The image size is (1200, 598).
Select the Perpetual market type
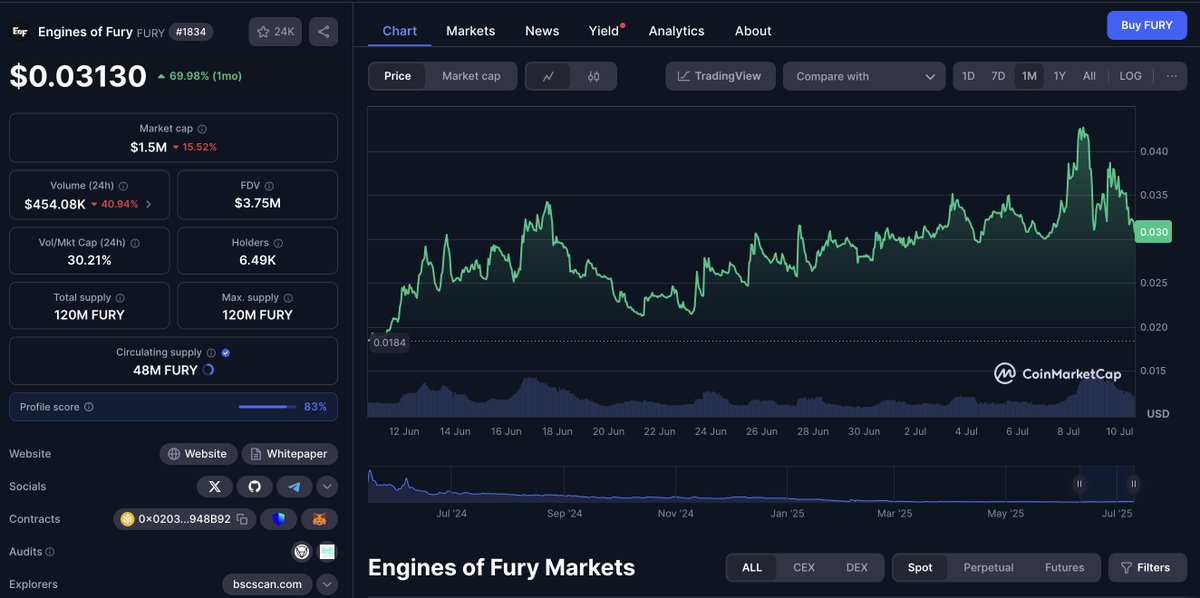pos(989,568)
